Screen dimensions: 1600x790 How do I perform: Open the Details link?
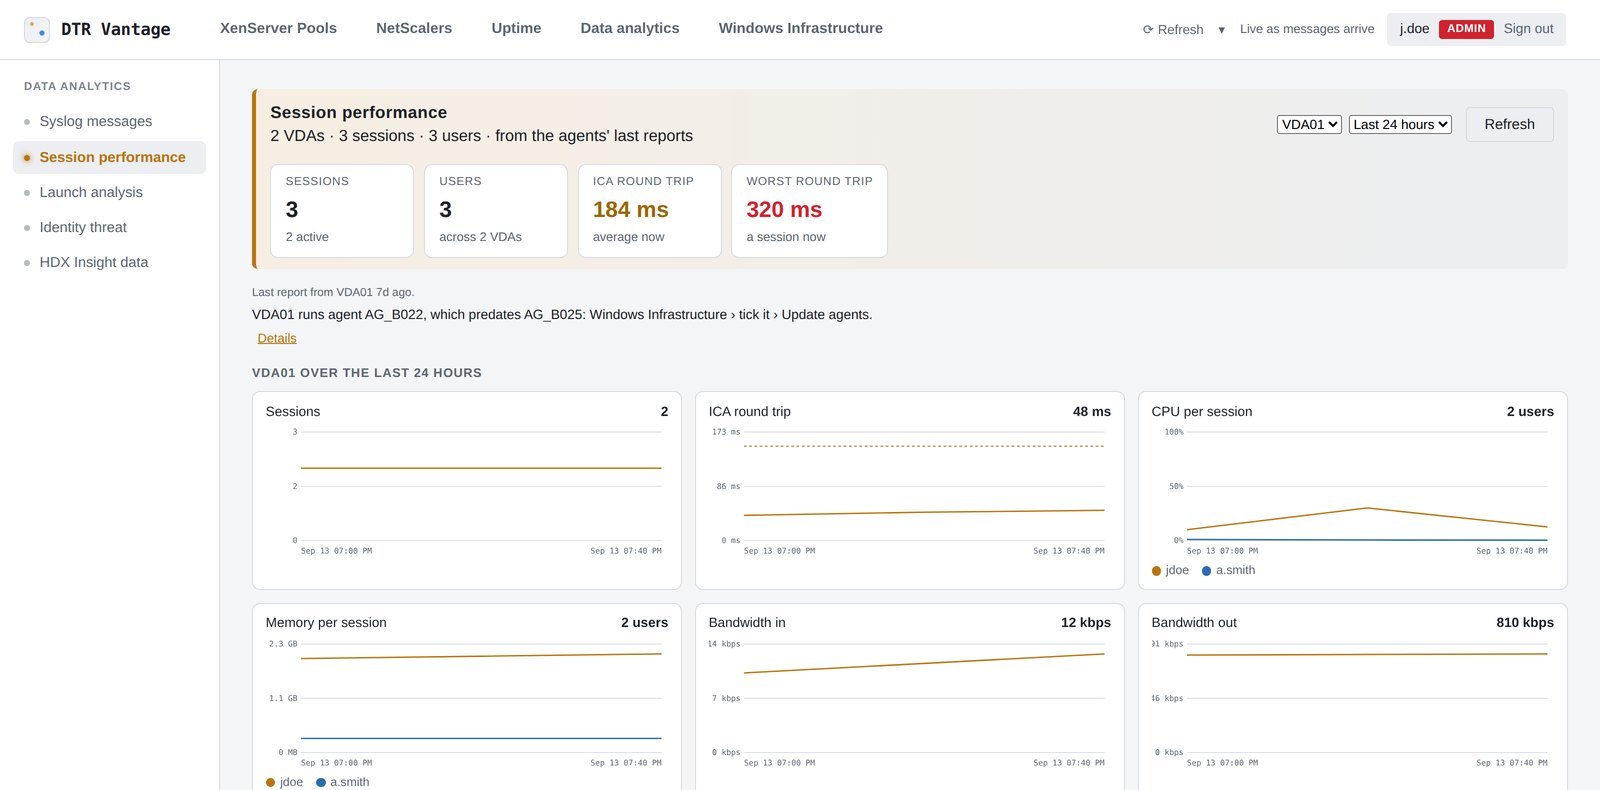coord(277,338)
